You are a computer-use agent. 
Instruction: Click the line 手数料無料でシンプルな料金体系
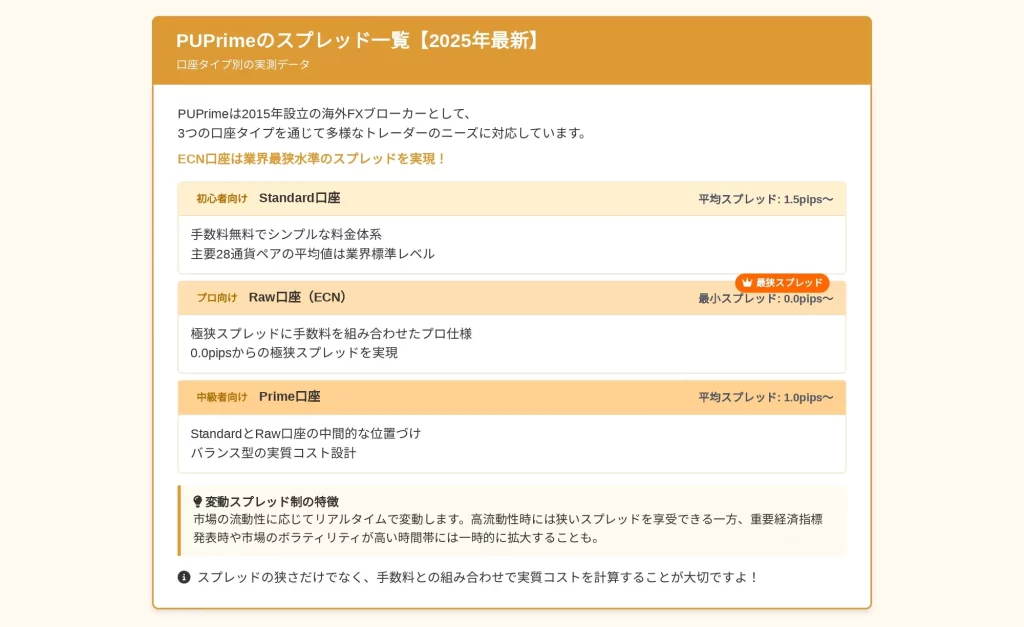click(x=286, y=234)
